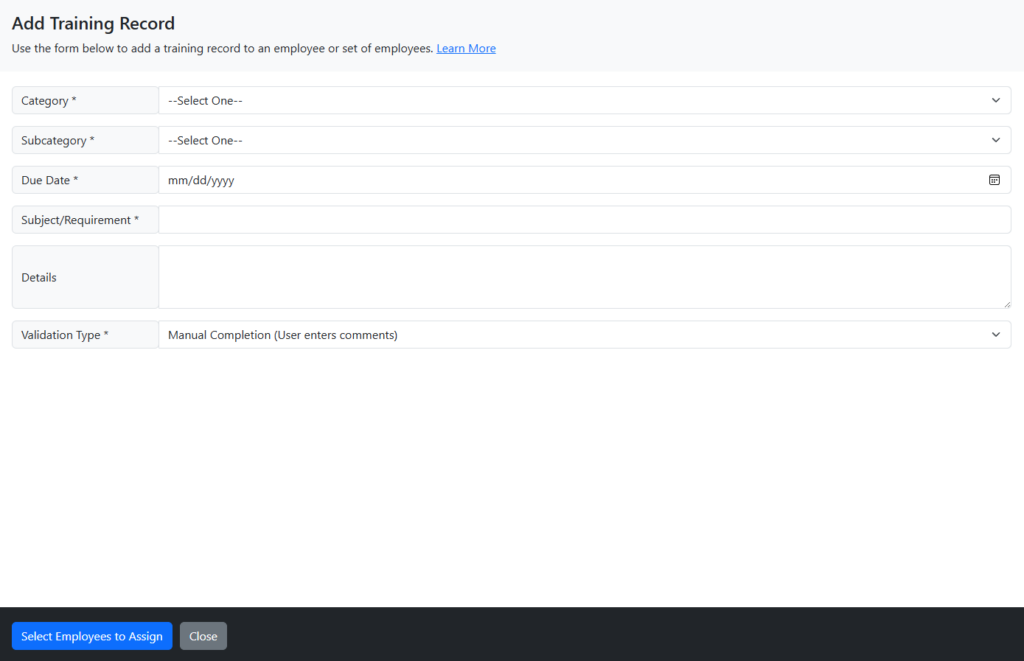1024x661 pixels.
Task: Focus the Subject/Requirement text field
Action: pos(584,220)
